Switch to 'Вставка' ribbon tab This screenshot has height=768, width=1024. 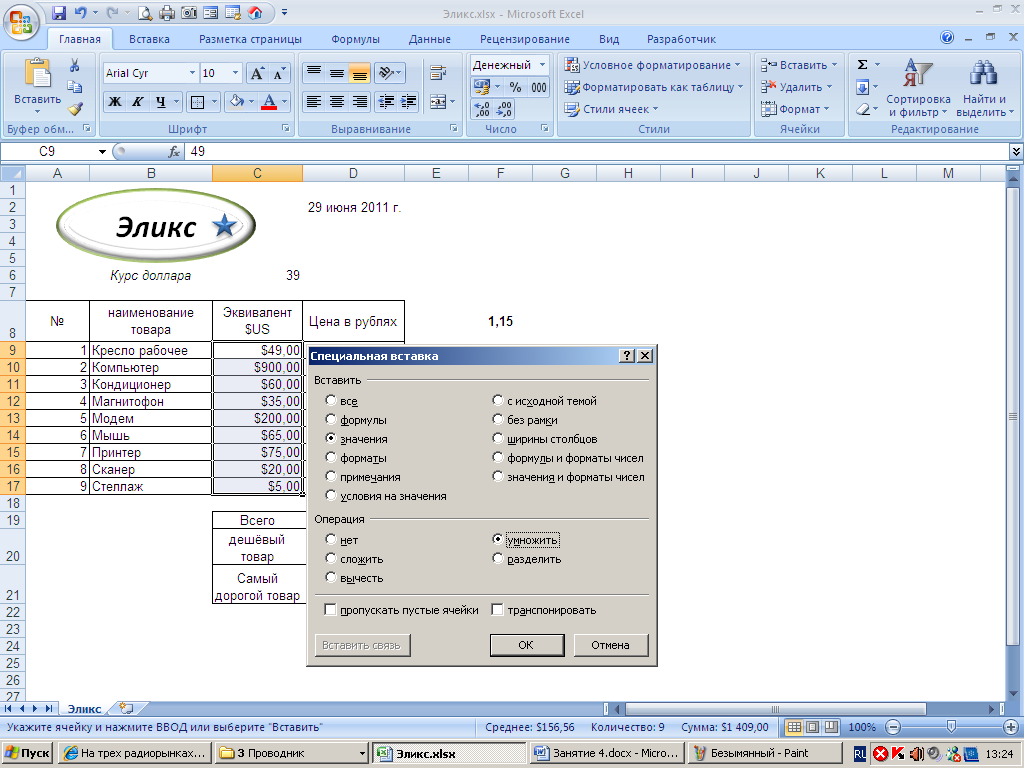pos(149,39)
